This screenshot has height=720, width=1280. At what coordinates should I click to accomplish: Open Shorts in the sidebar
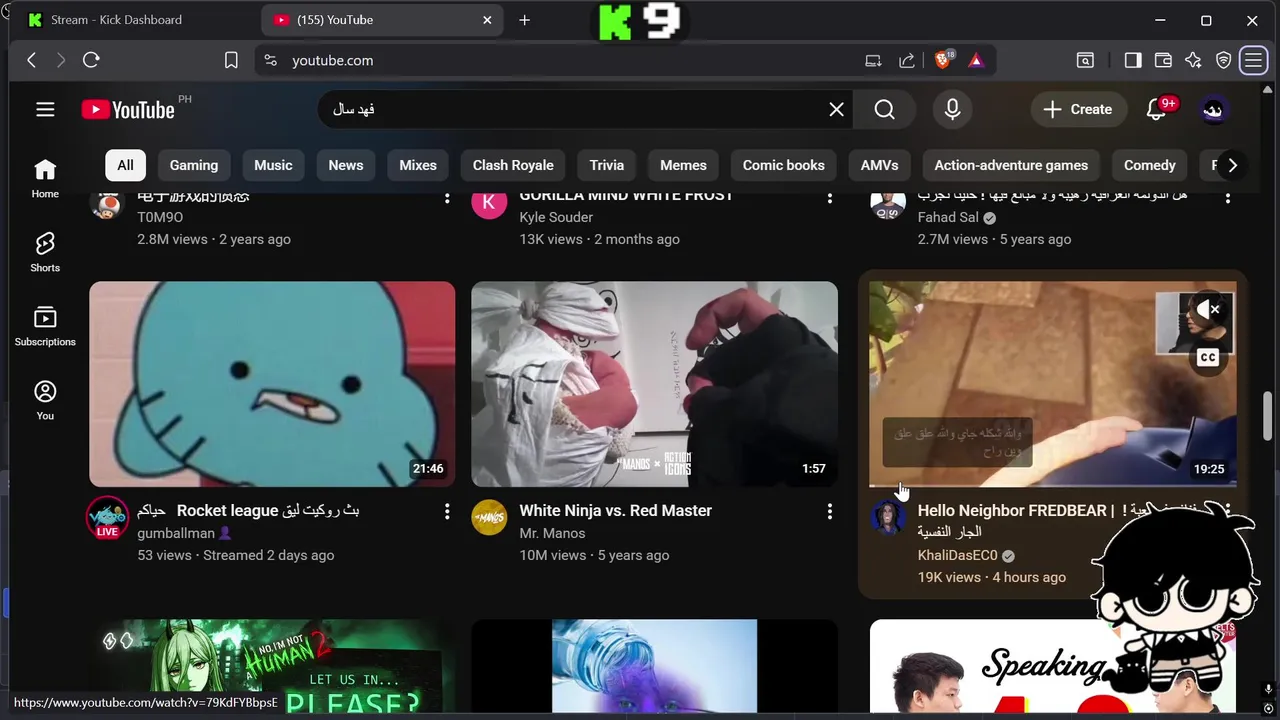tap(45, 252)
